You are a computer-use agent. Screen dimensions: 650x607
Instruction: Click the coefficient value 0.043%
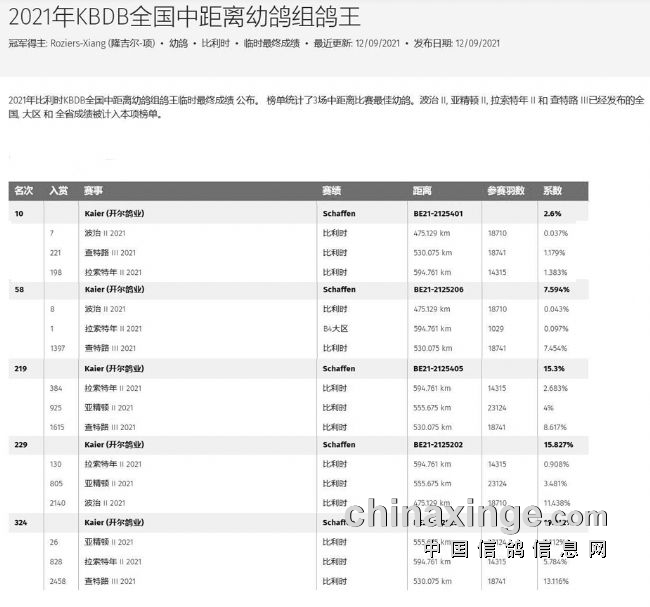556,309
